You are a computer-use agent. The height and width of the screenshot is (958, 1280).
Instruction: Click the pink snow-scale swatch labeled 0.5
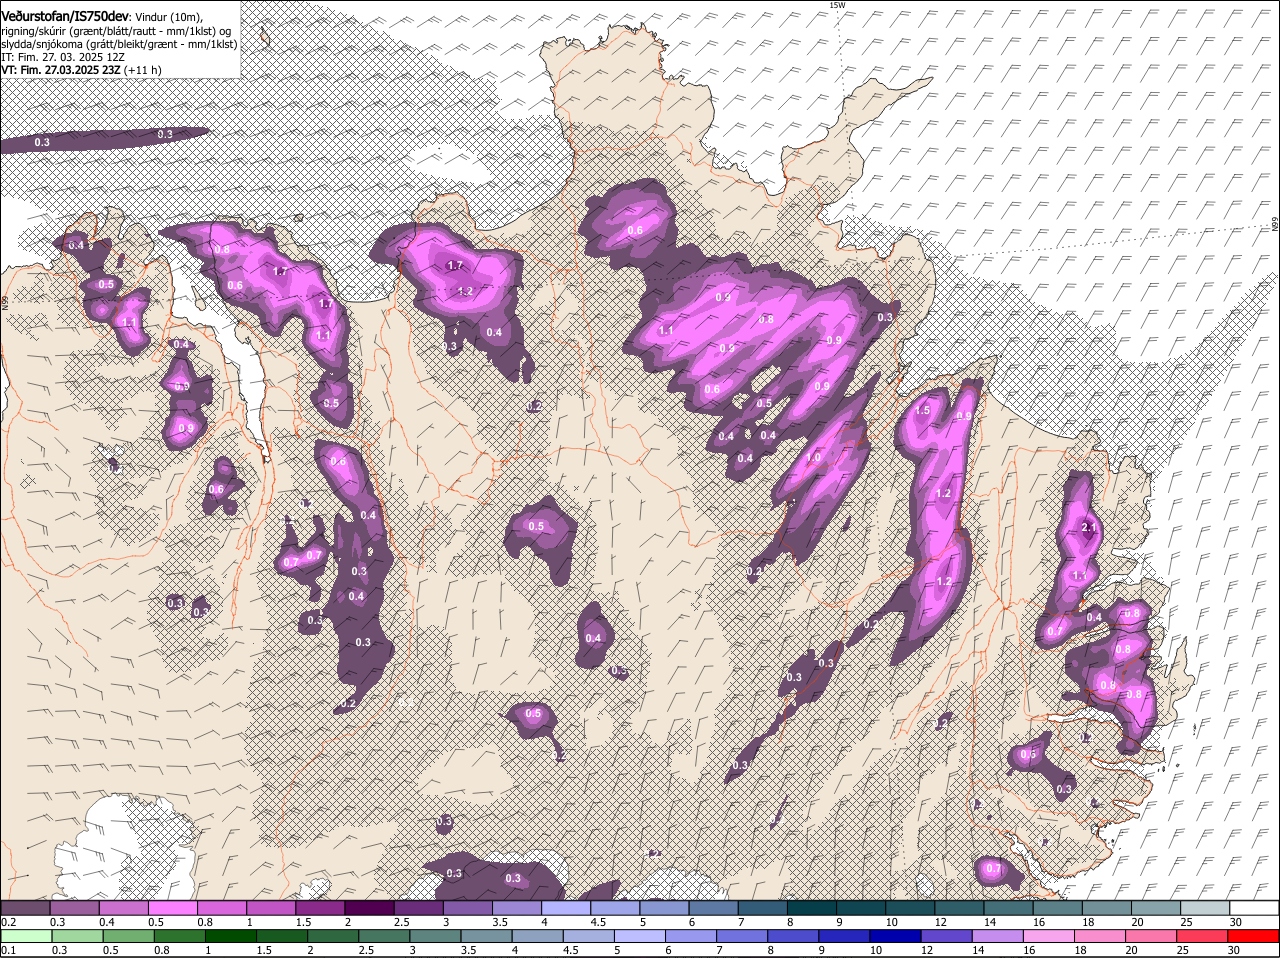(x=172, y=908)
